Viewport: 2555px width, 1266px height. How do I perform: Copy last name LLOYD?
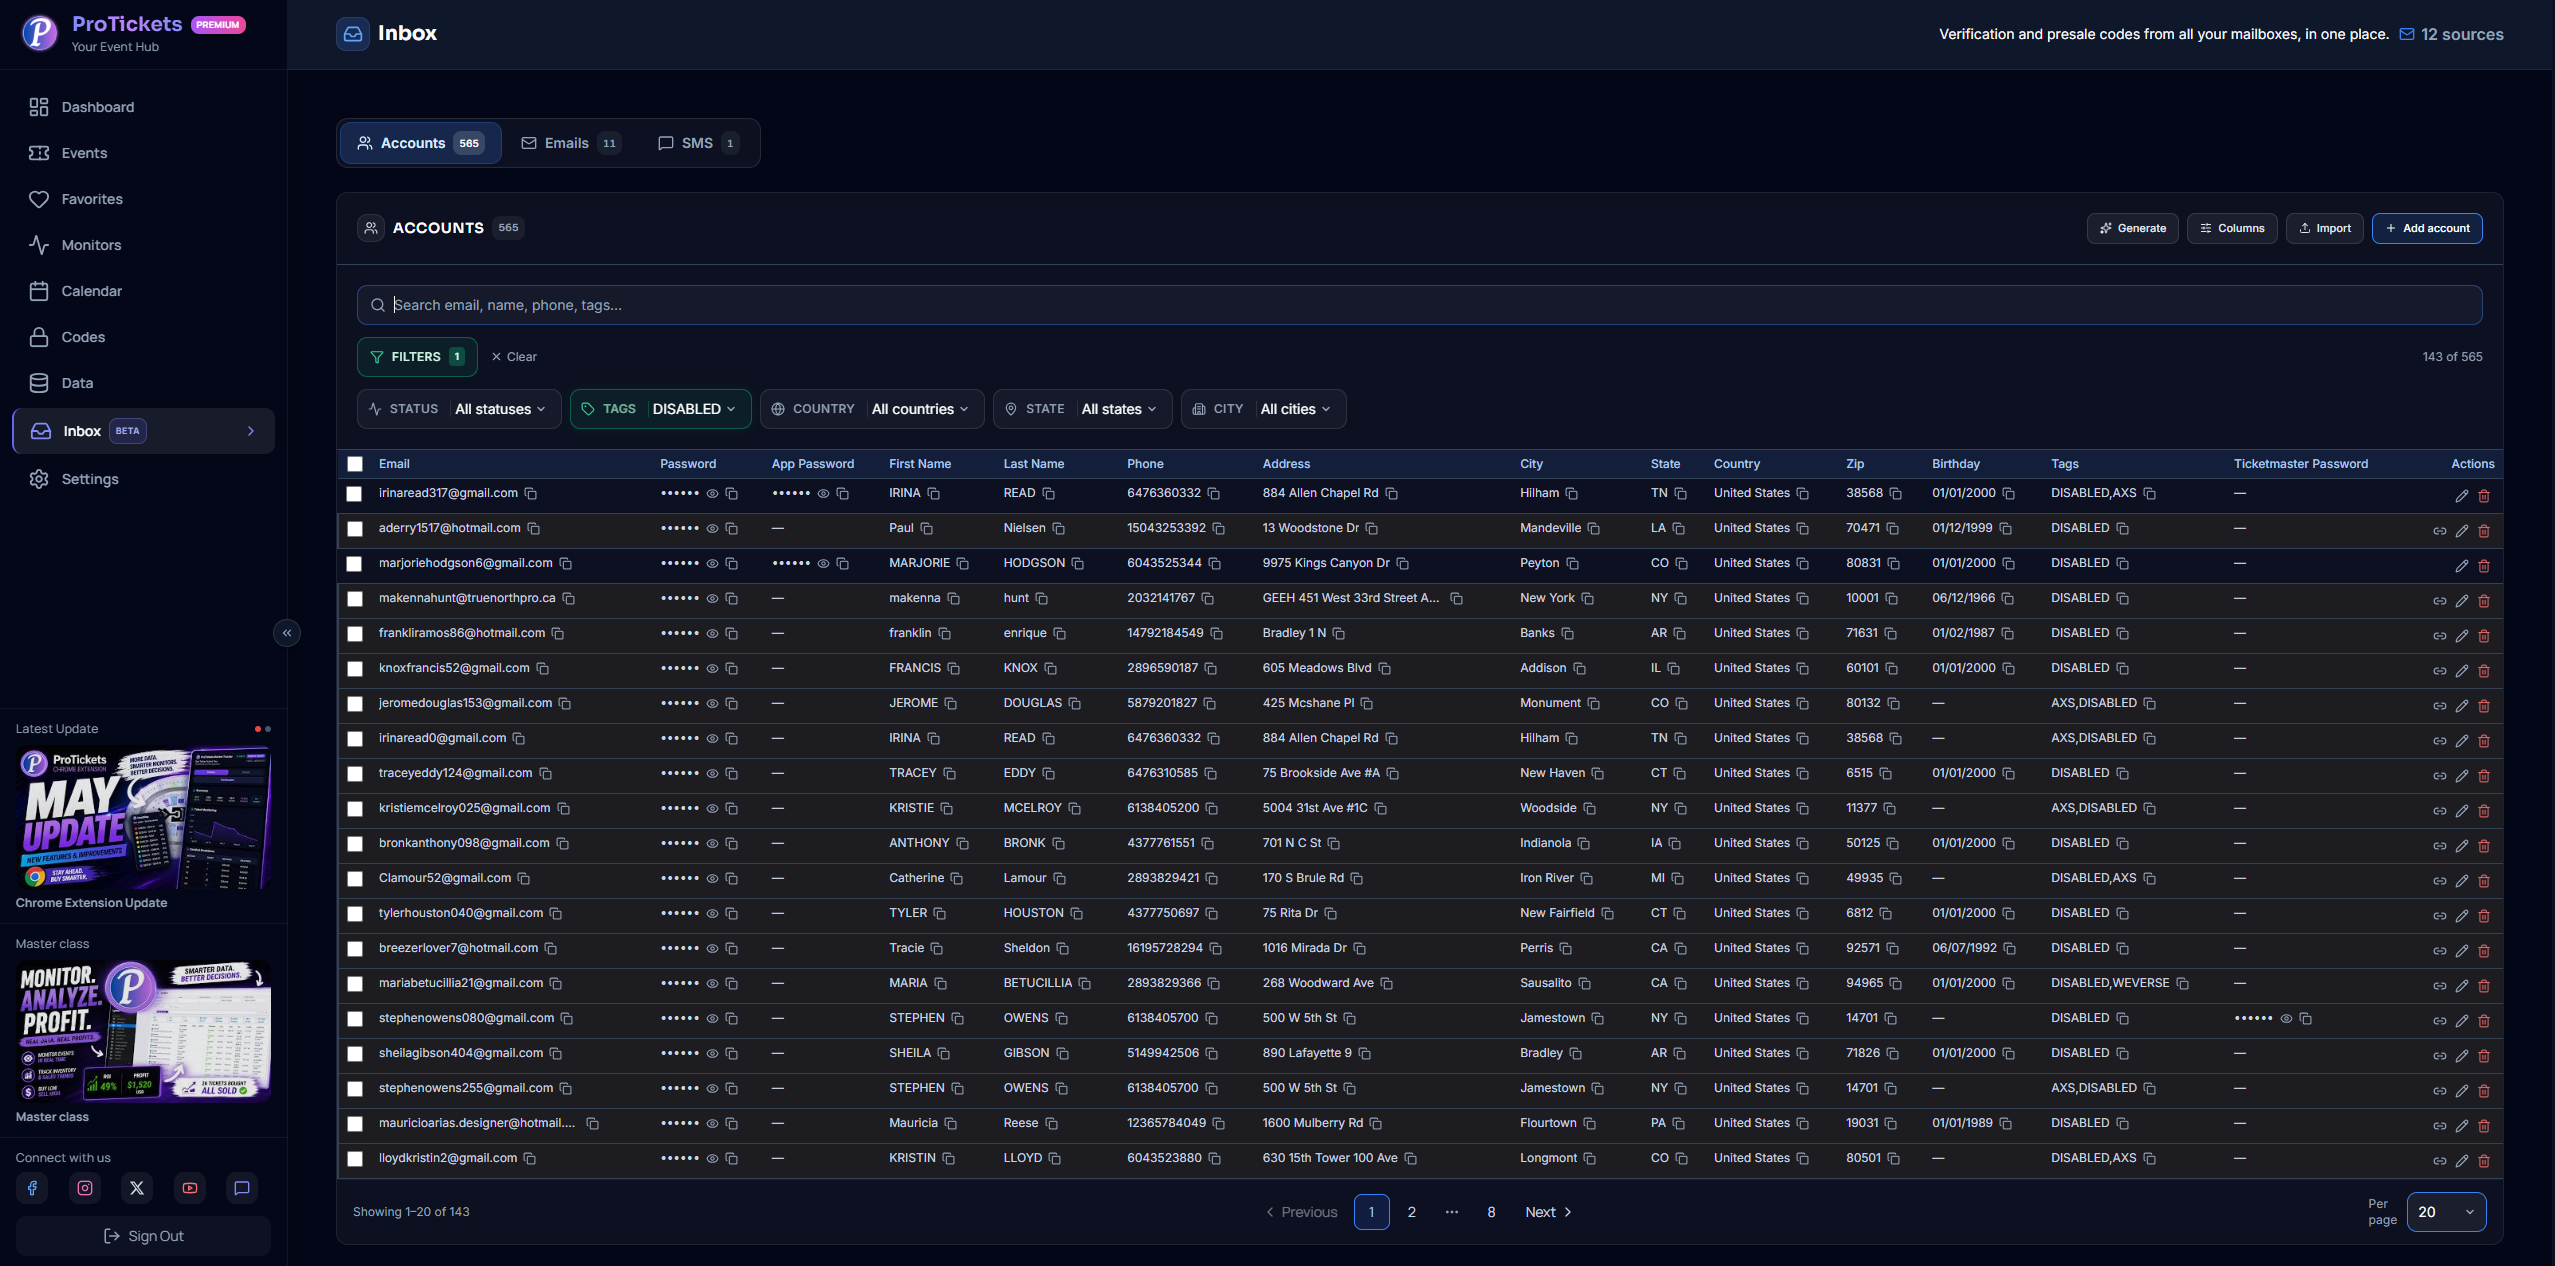(1055, 1159)
